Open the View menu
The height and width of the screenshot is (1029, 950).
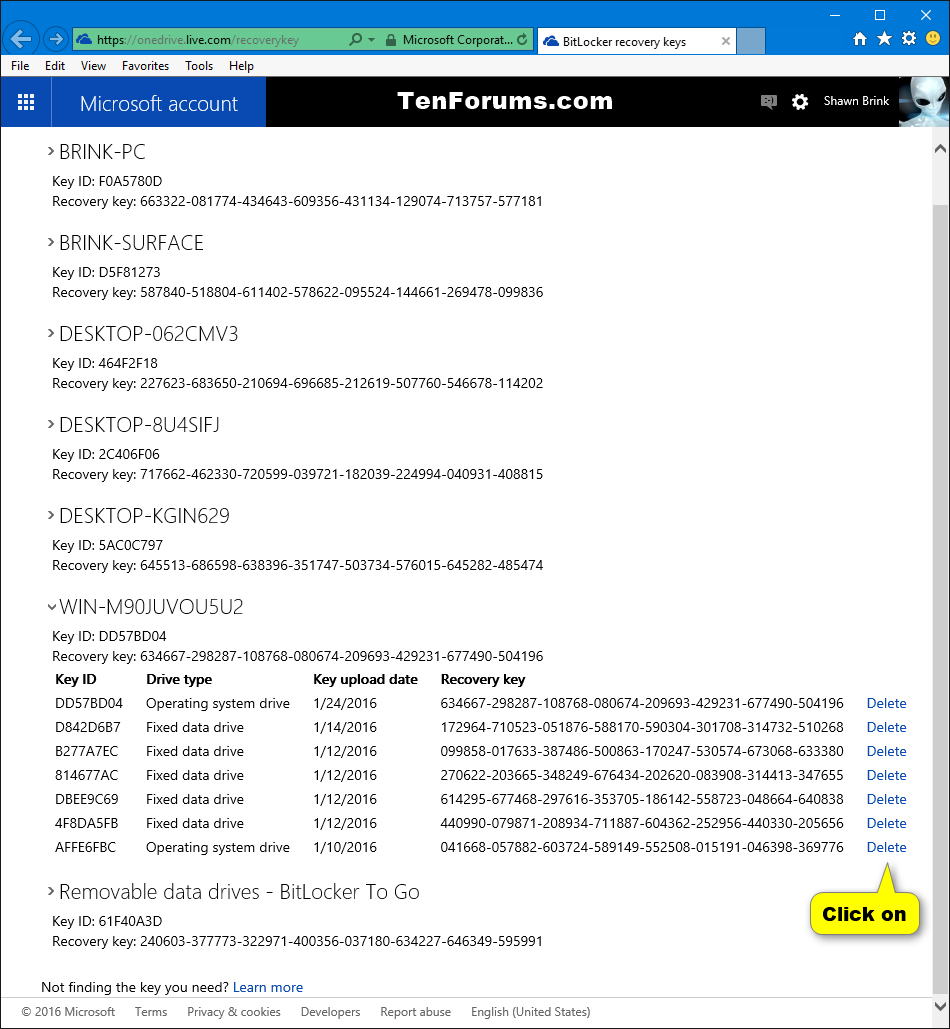93,66
